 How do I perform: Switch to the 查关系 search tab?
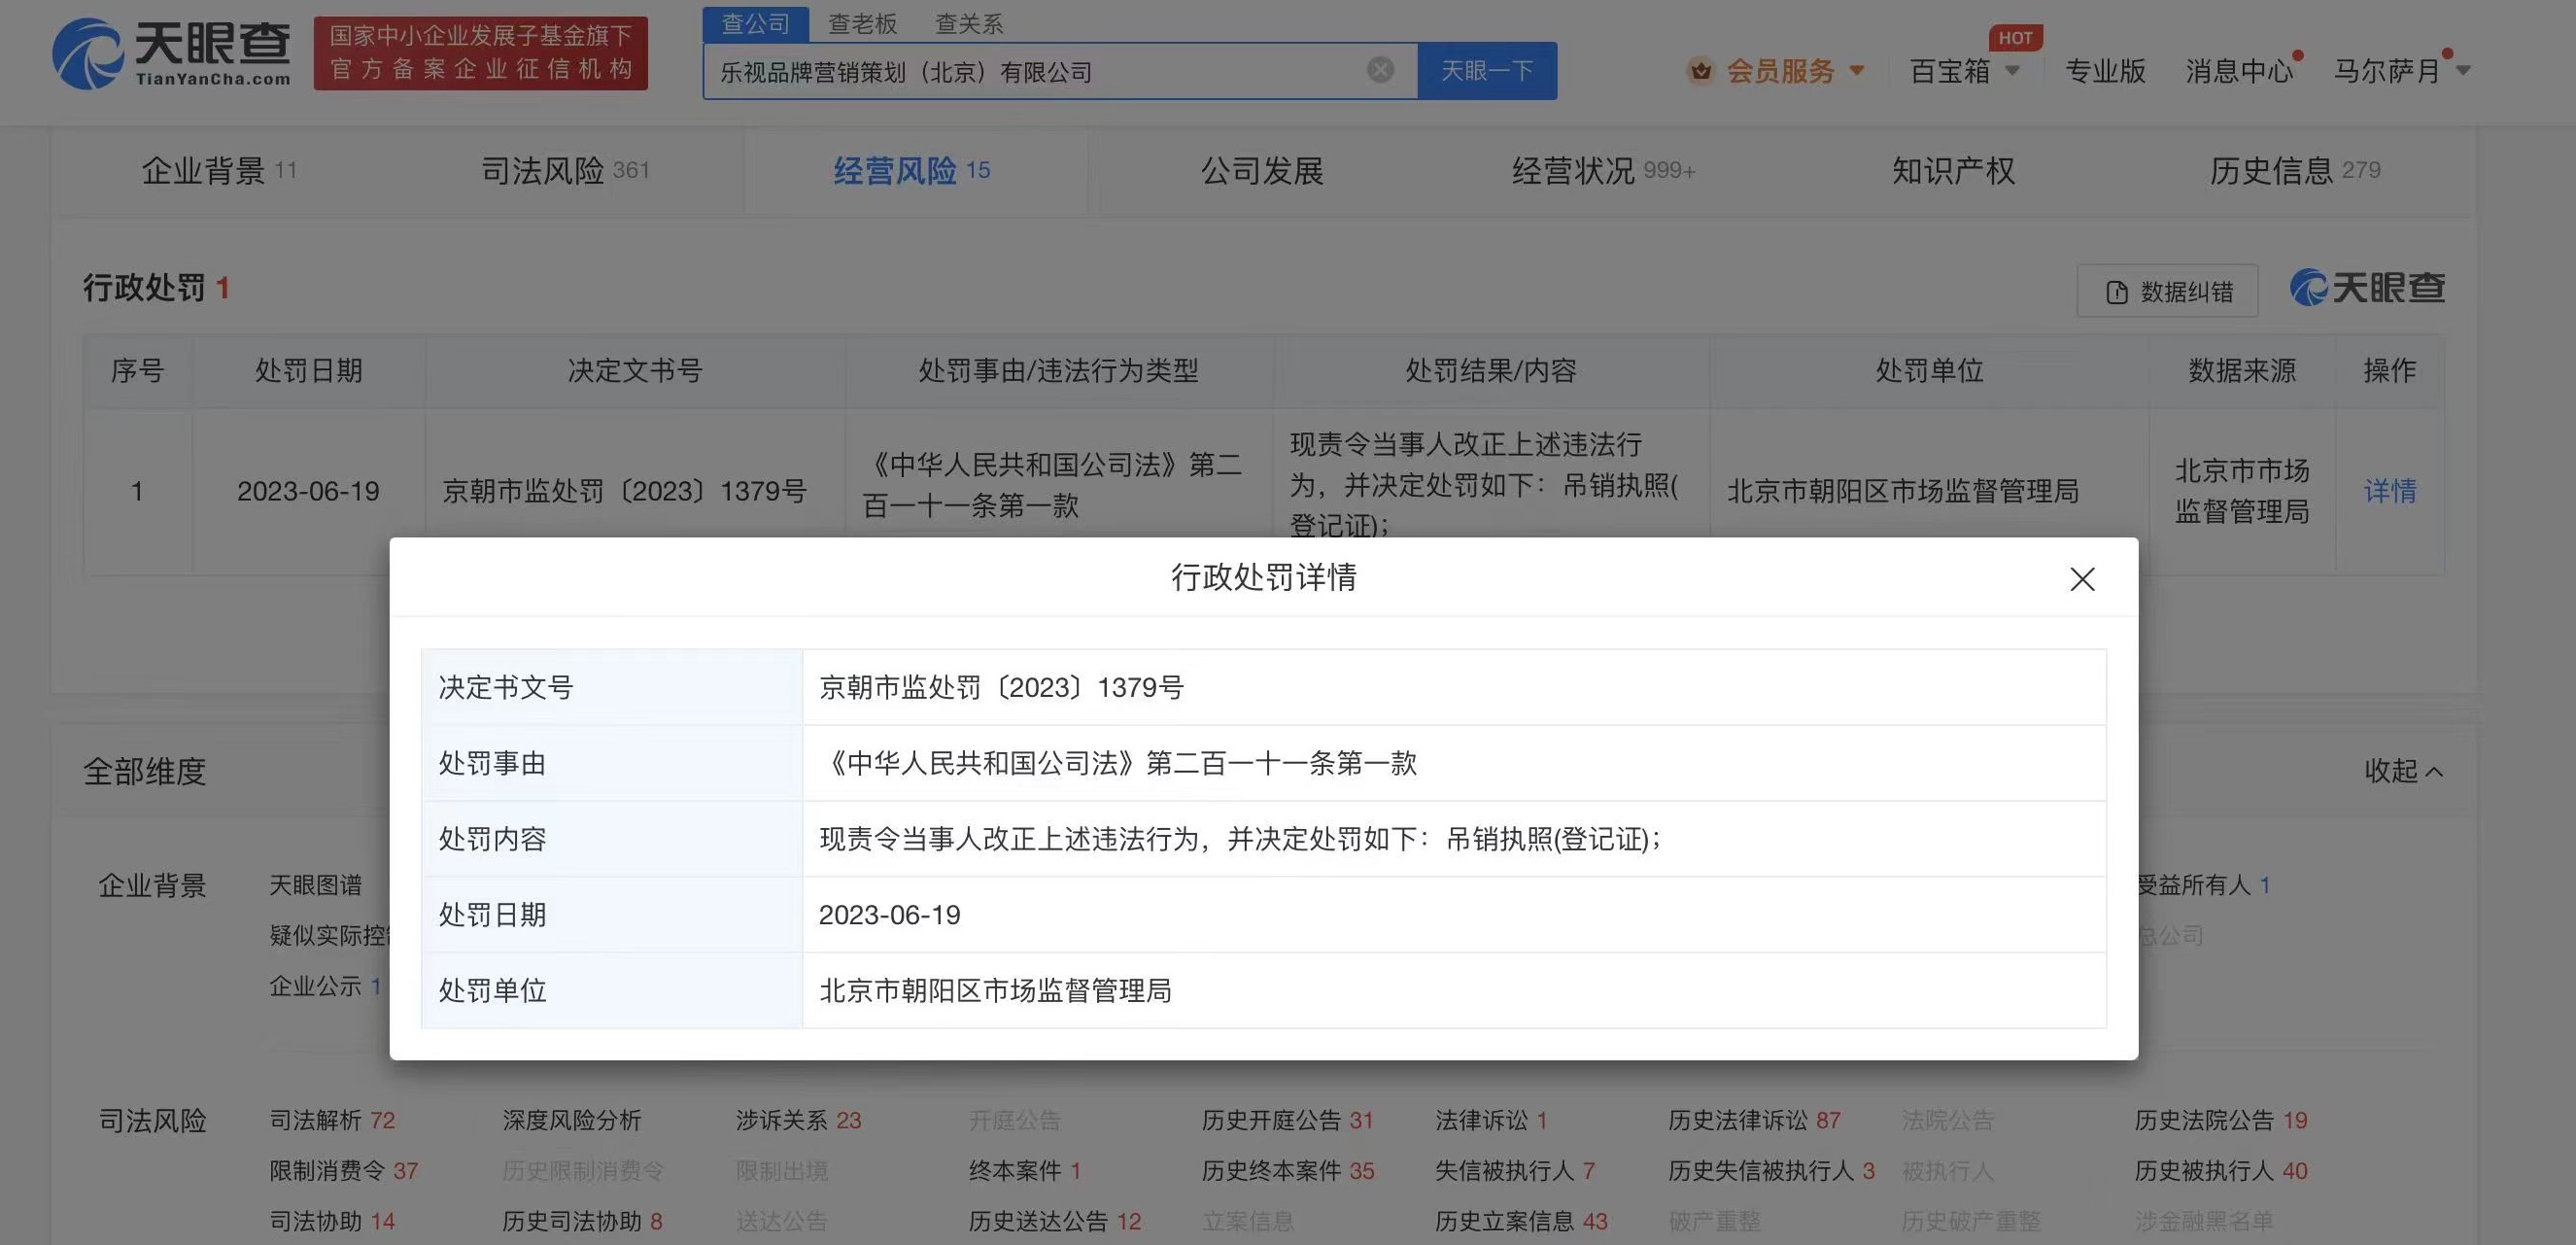tap(968, 23)
